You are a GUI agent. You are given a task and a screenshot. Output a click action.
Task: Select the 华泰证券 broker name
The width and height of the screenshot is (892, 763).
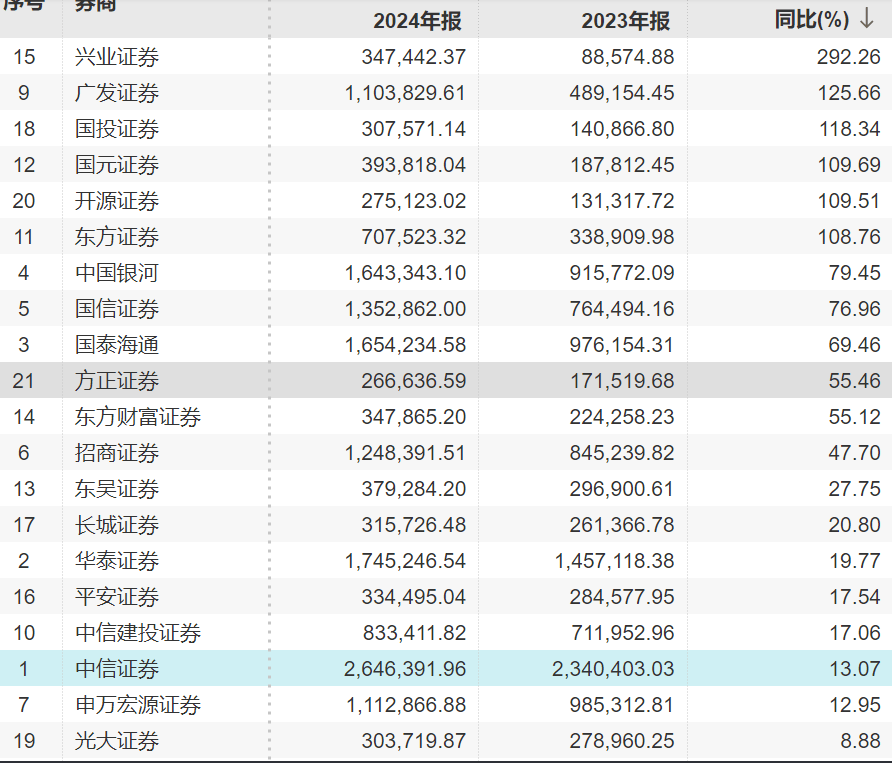[x=117, y=561]
